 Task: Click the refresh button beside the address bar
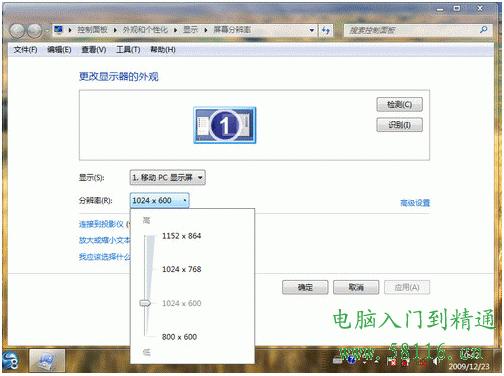click(x=326, y=30)
